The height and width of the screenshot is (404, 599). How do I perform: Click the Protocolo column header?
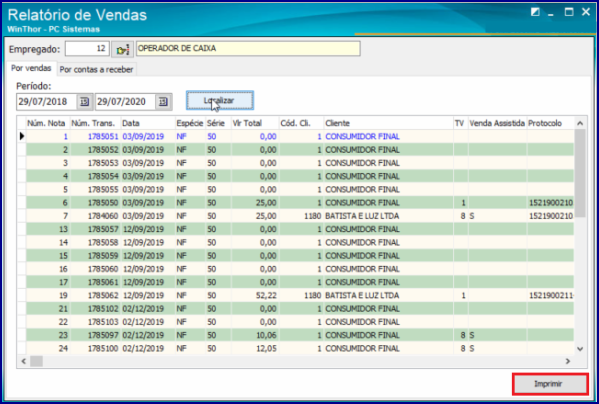(x=550, y=123)
